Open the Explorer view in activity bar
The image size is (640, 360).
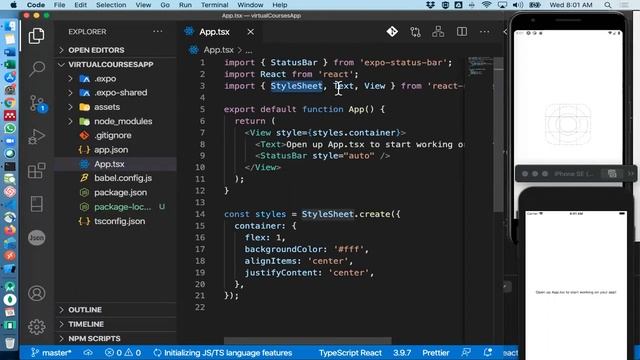coord(36,36)
